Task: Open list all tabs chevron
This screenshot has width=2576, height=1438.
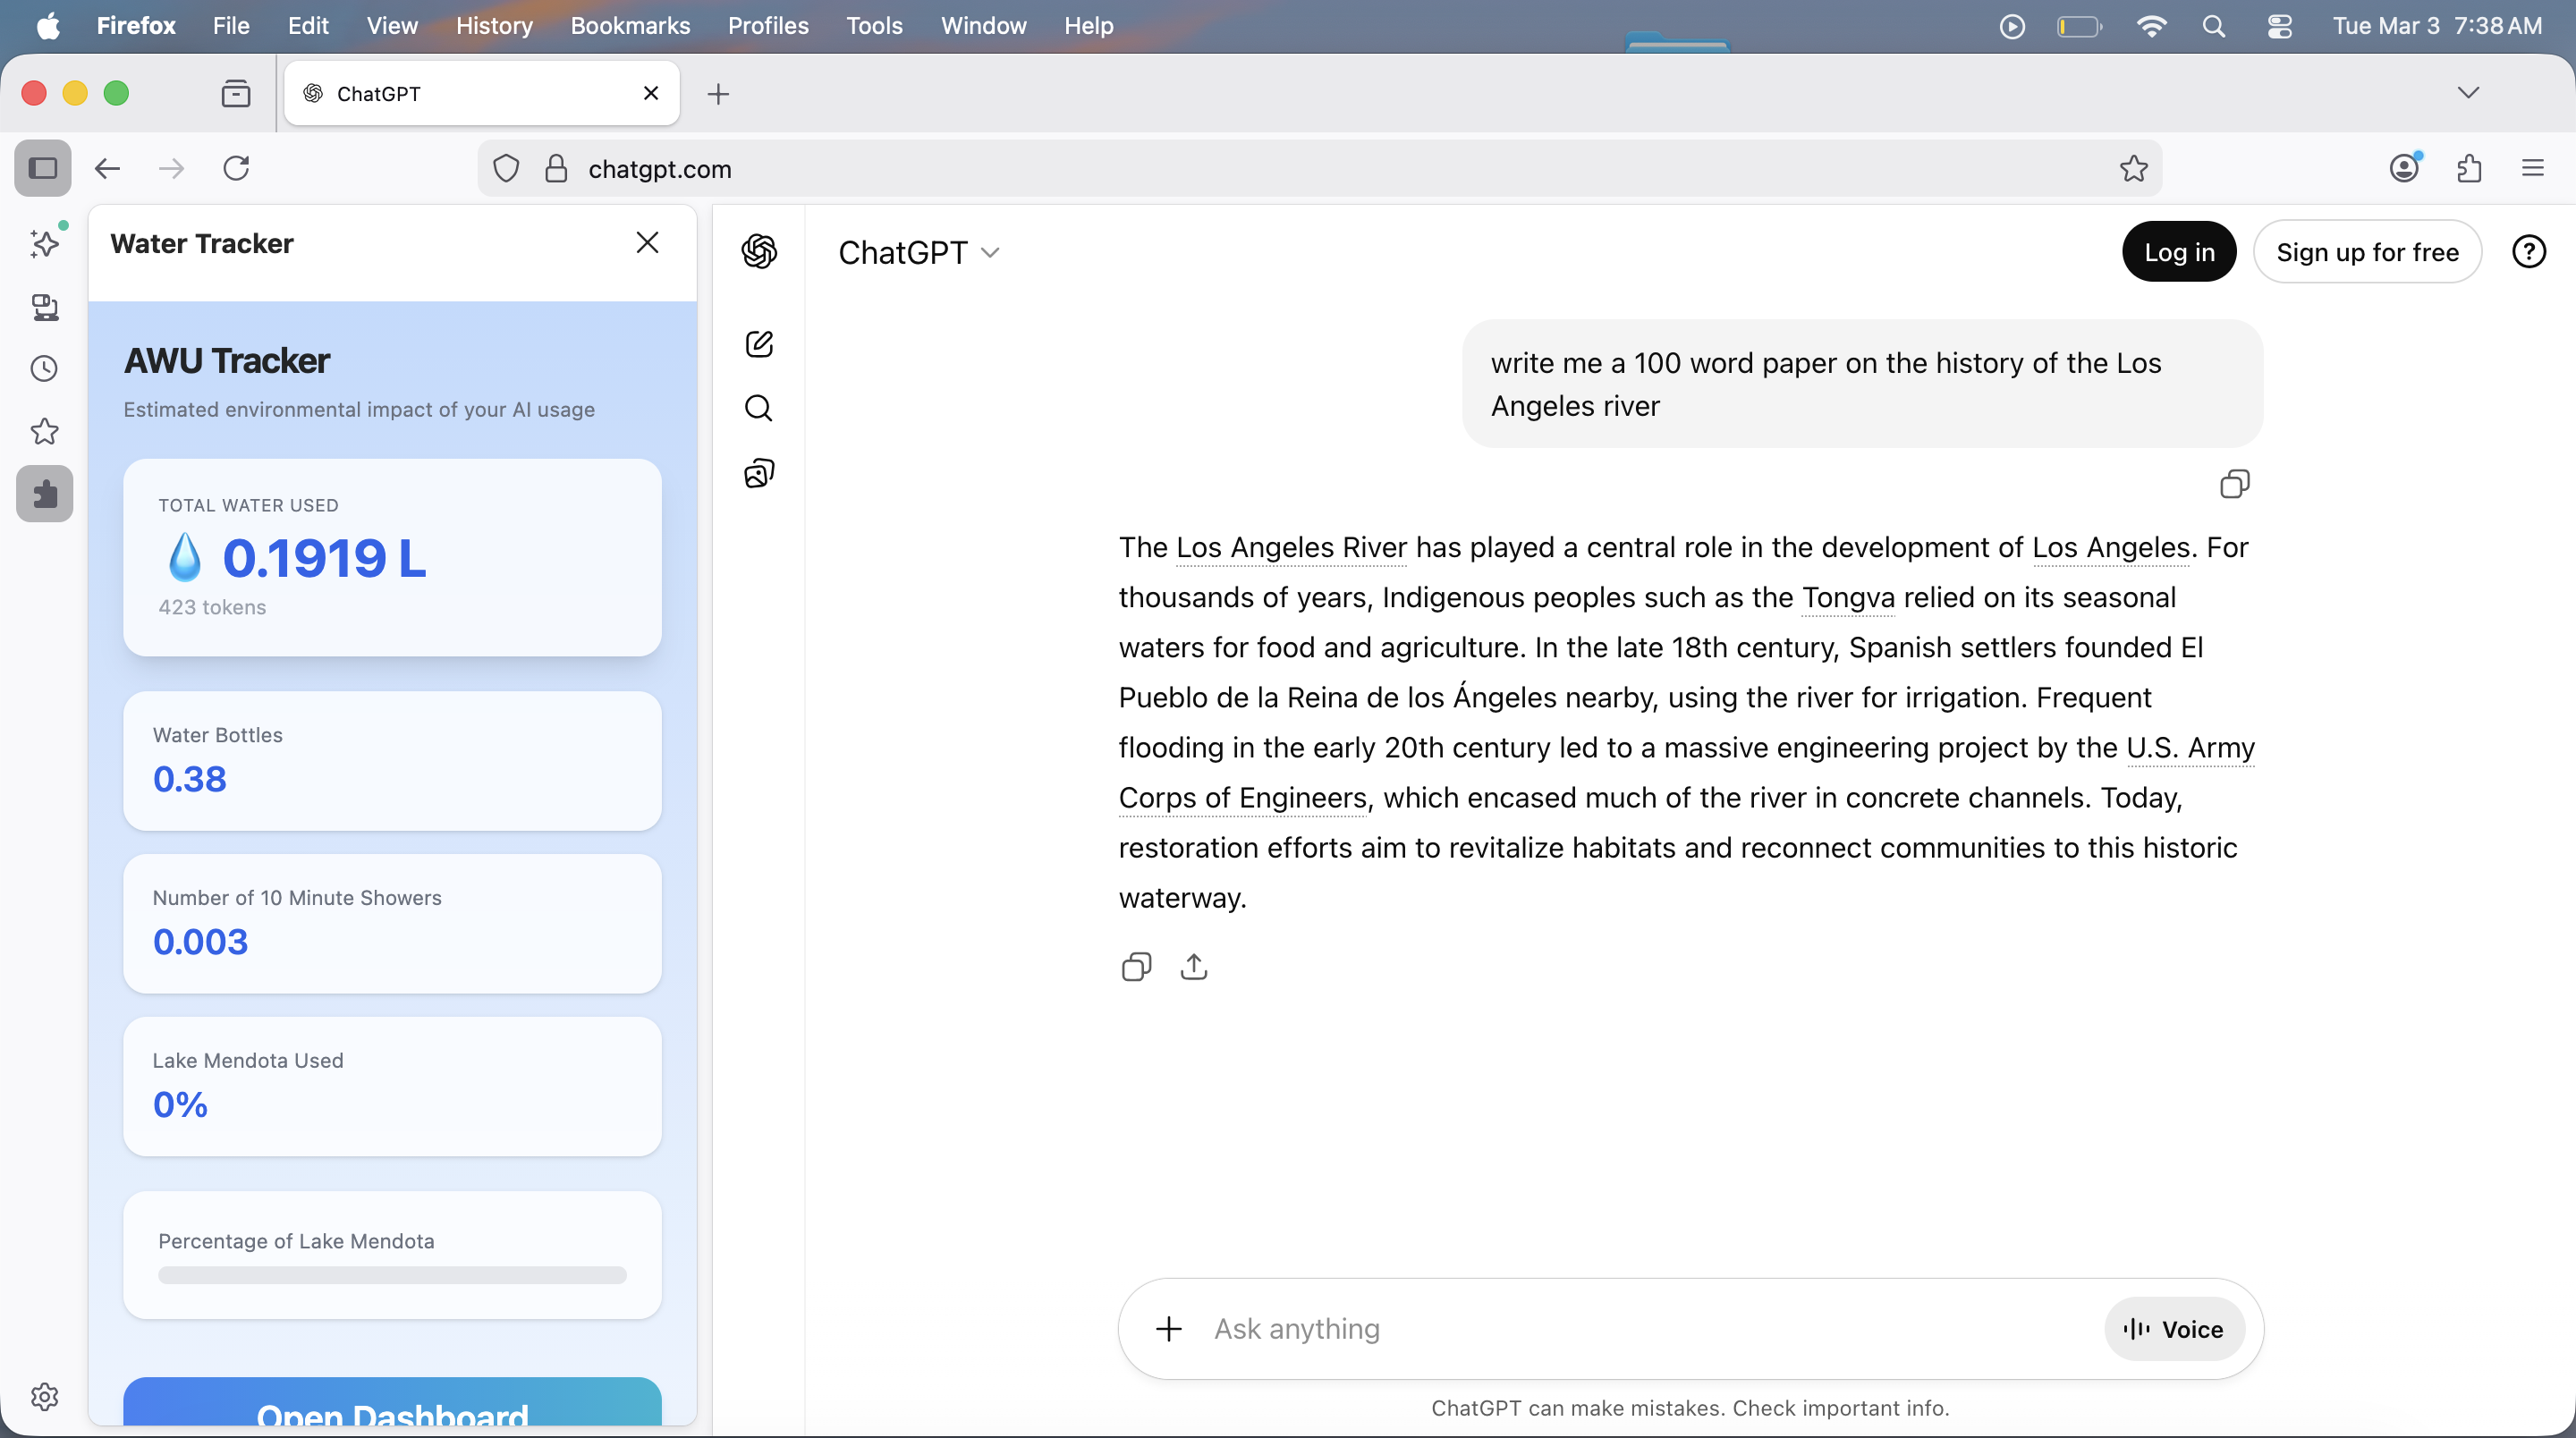Action: pyautogui.click(x=2468, y=93)
